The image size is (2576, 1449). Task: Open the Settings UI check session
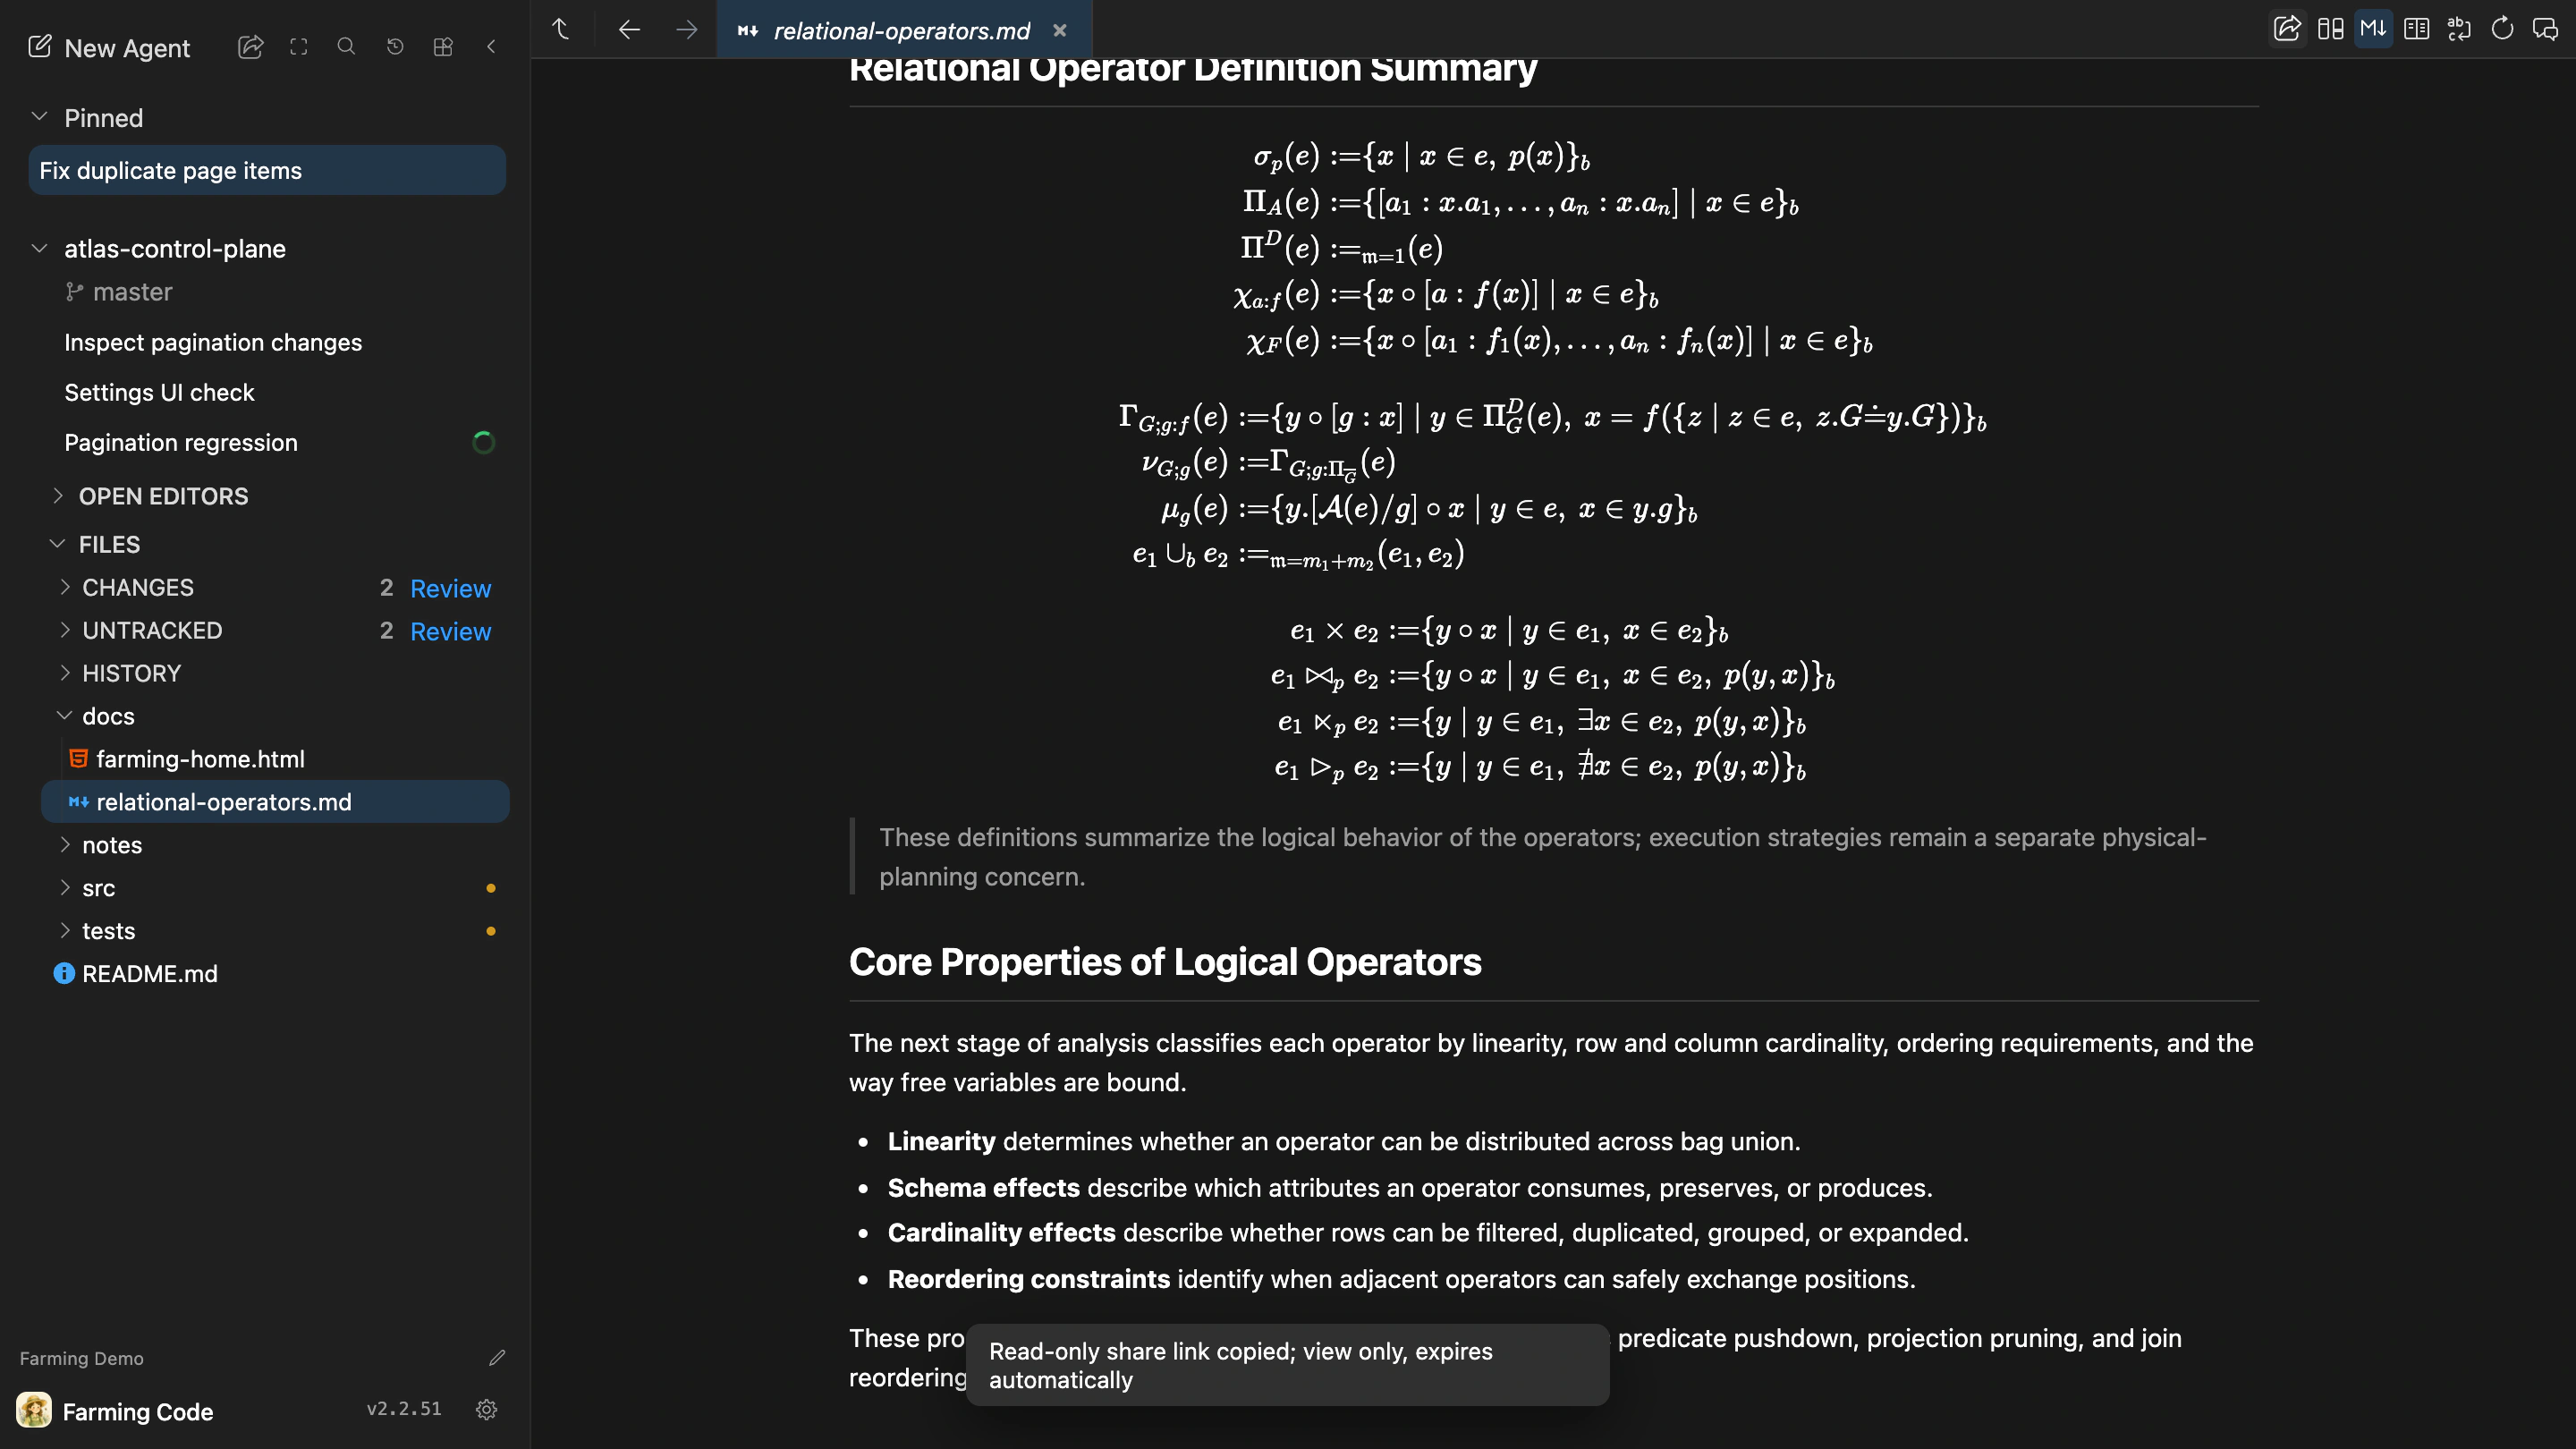(x=159, y=392)
